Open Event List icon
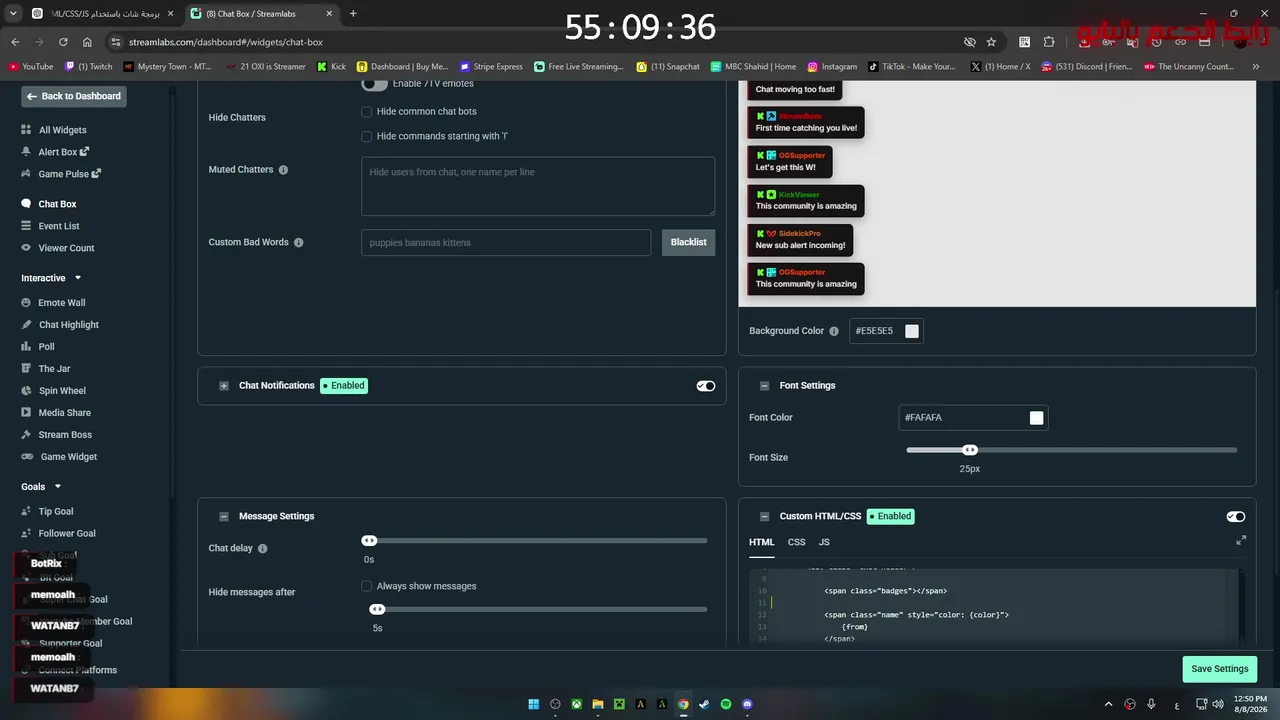1280x720 pixels. pos(27,226)
